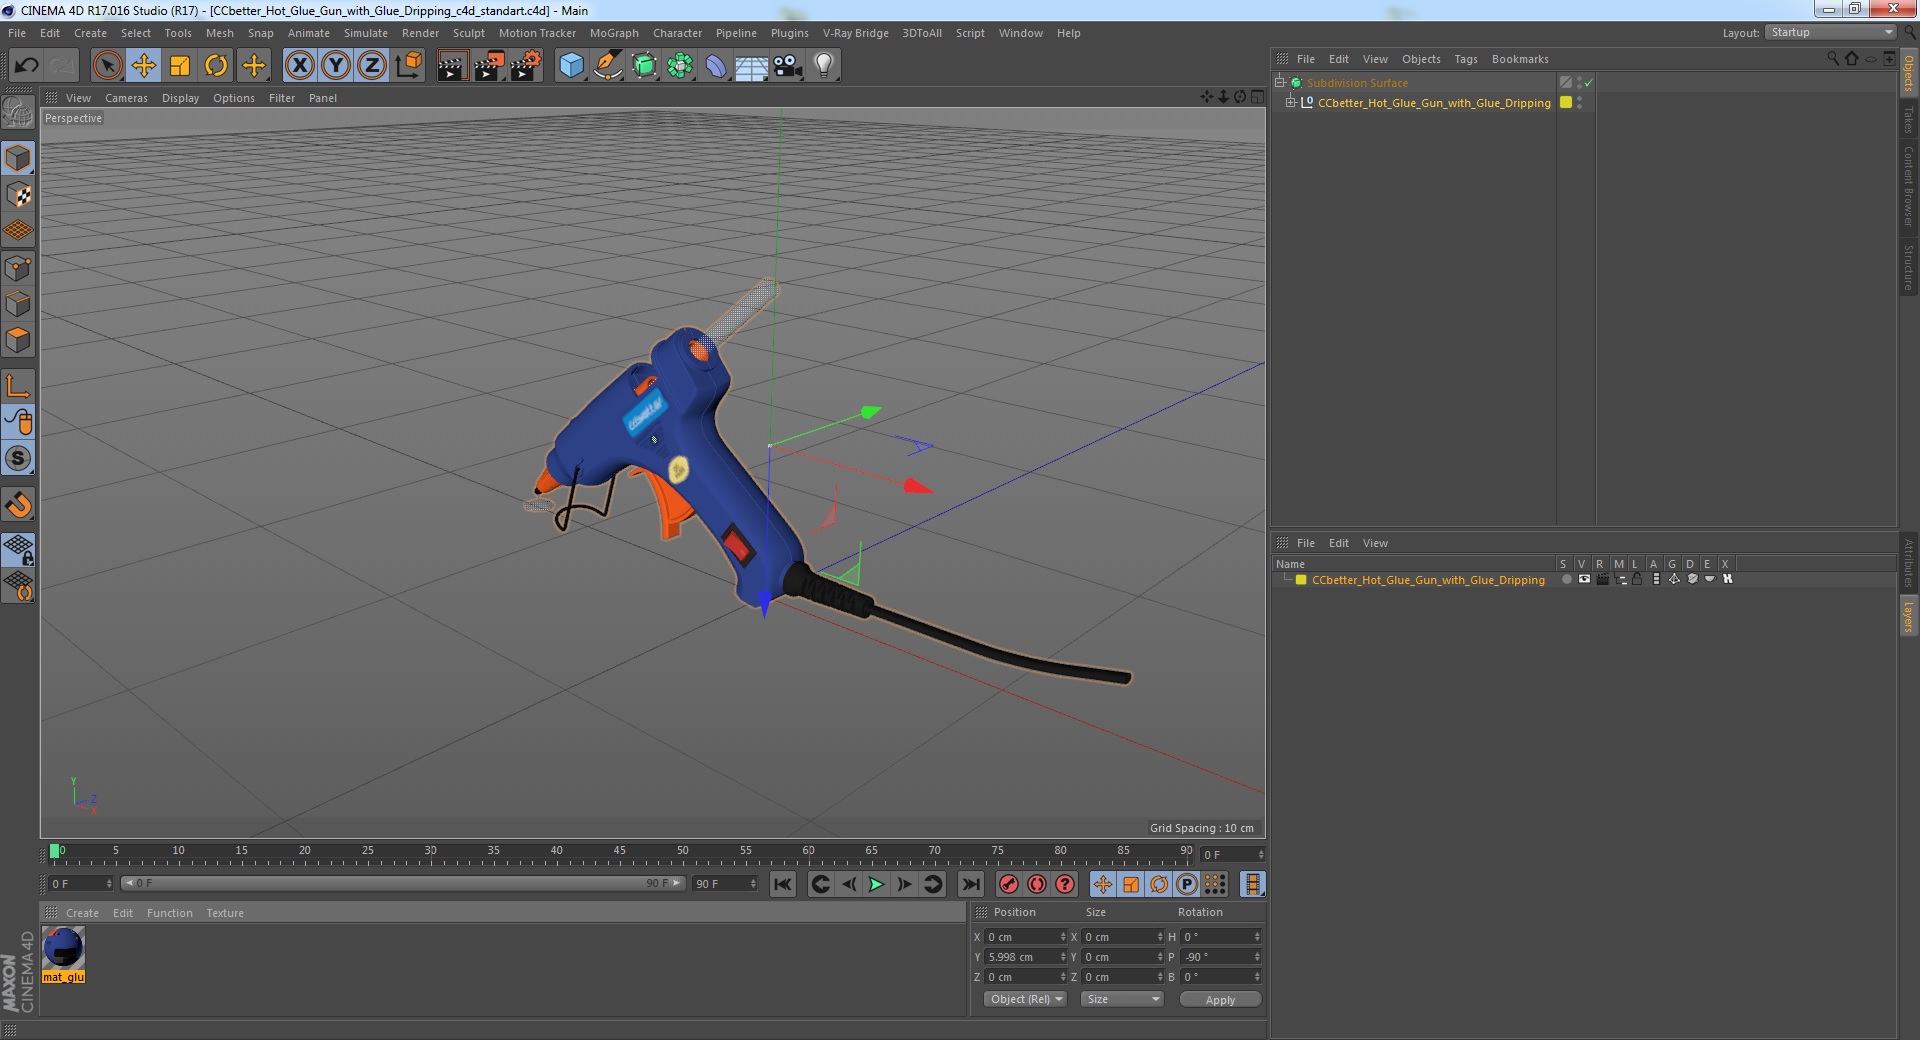Viewport: 1920px width, 1040px height.
Task: Click the Rotation P value field
Action: [x=1221, y=957]
